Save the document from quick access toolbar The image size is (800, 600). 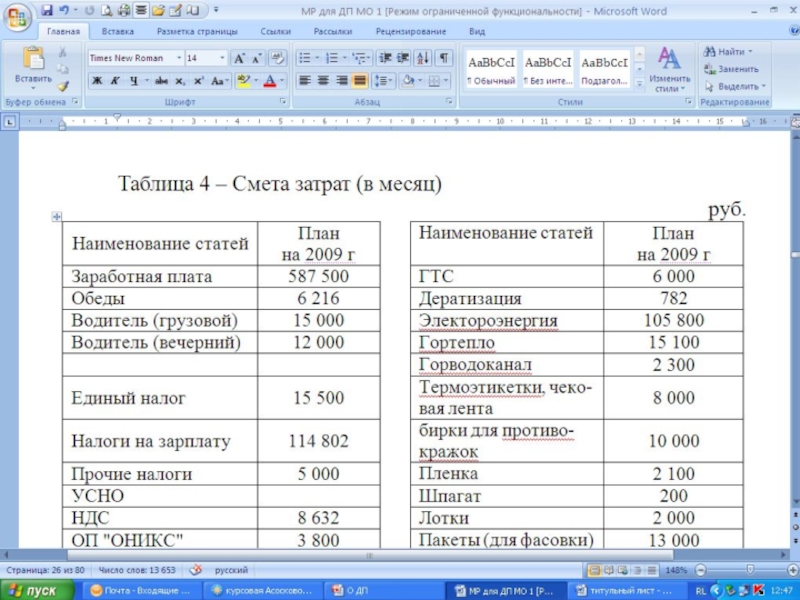(x=45, y=10)
